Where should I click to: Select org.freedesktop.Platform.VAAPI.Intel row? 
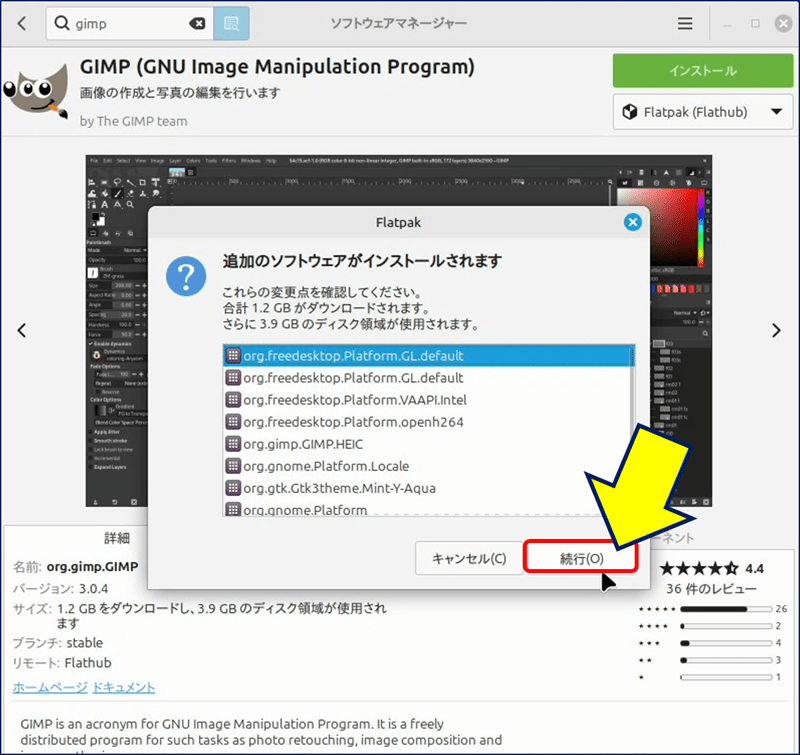point(429,399)
